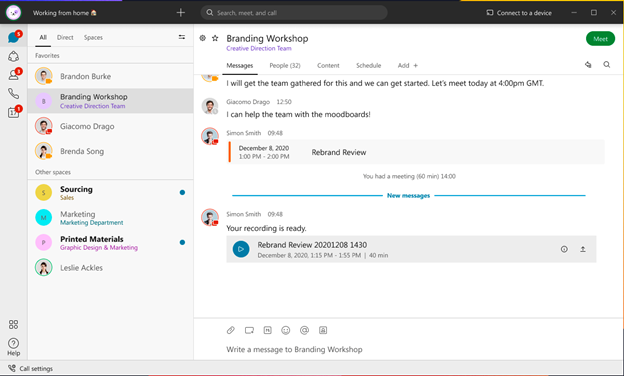Image resolution: width=624 pixels, height=376 pixels.
Task: Open the Meetings calendar icon
Action: click(x=14, y=112)
